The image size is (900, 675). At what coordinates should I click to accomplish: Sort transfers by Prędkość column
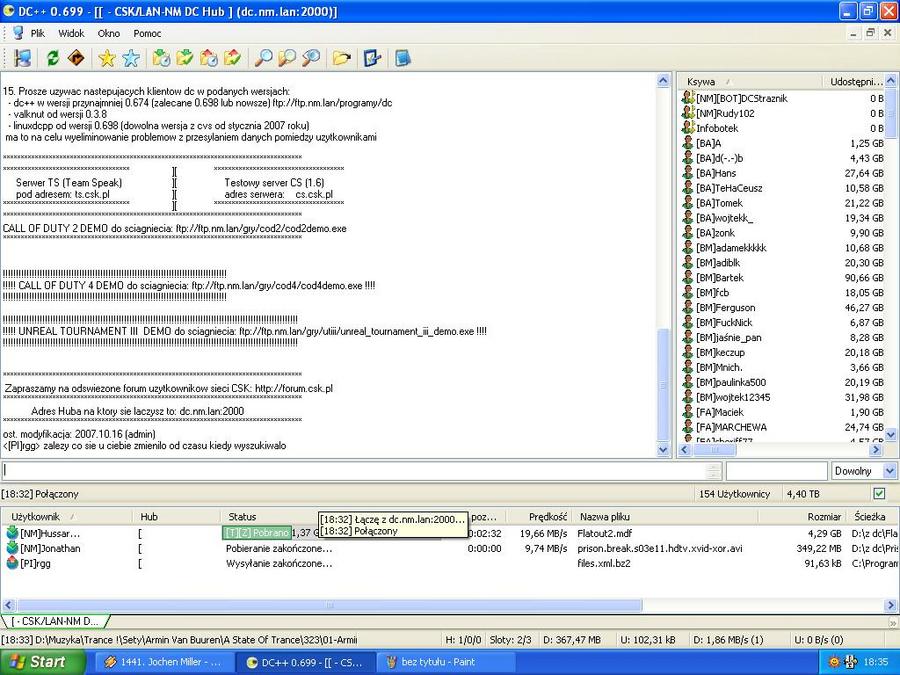pos(540,517)
